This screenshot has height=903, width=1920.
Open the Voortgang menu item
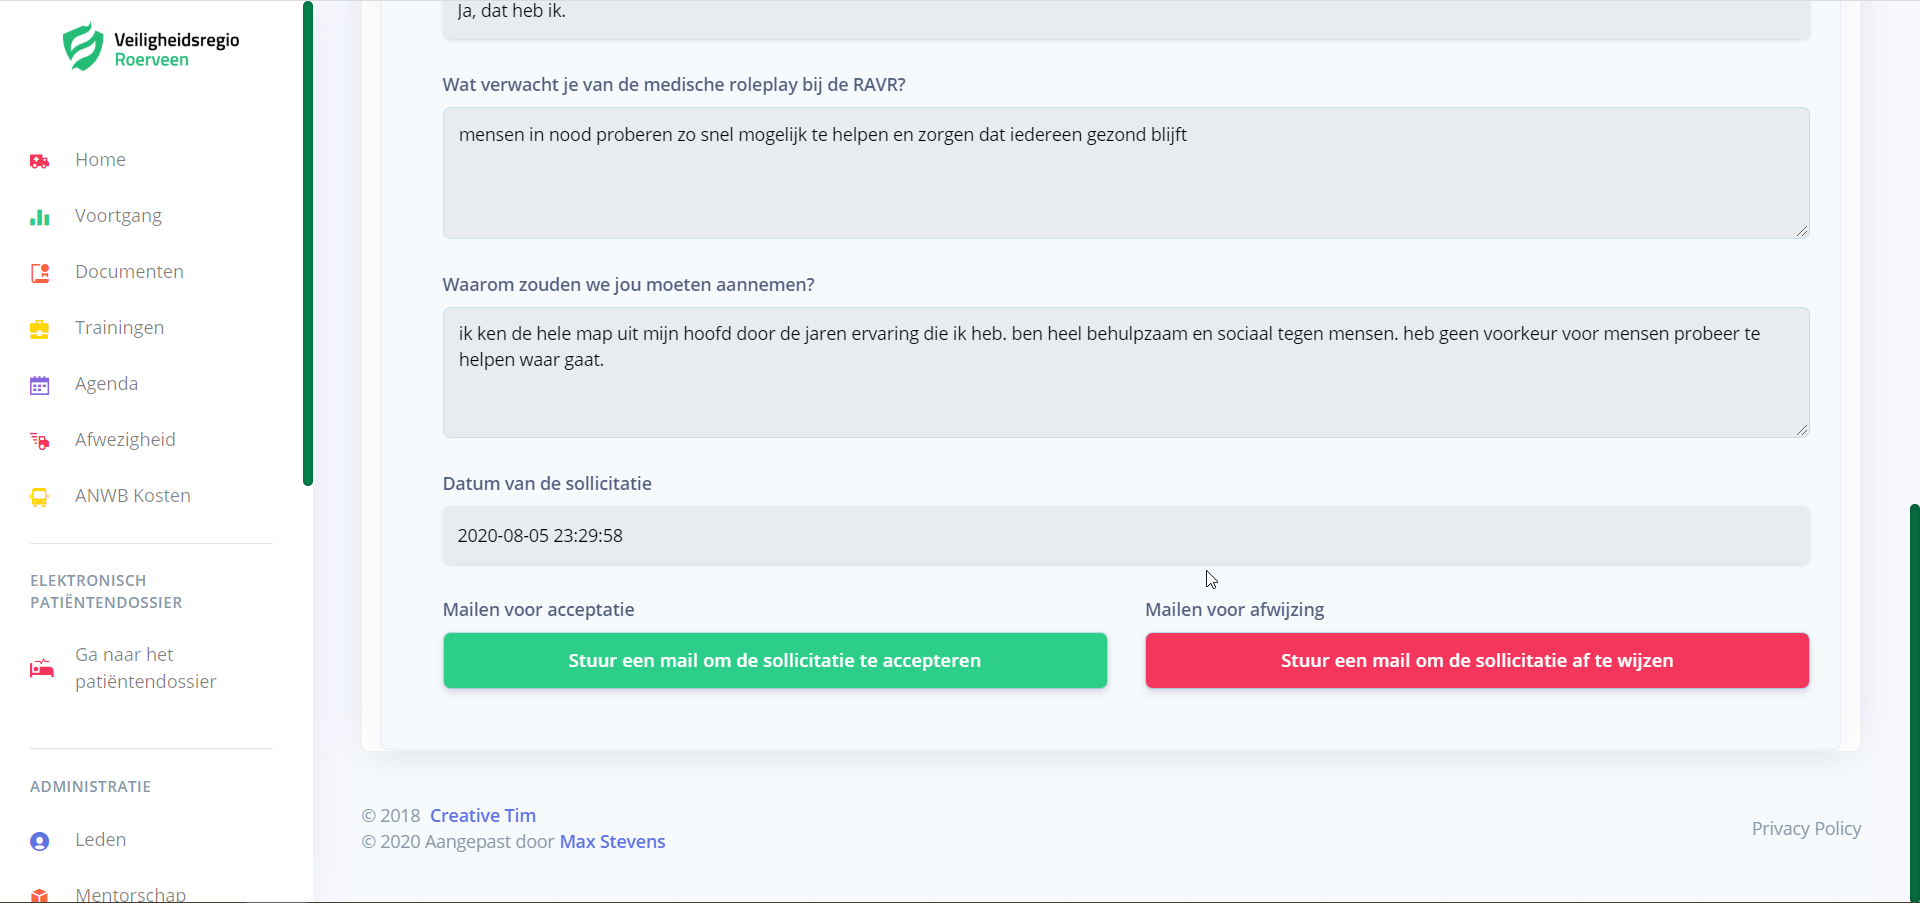pyautogui.click(x=118, y=216)
